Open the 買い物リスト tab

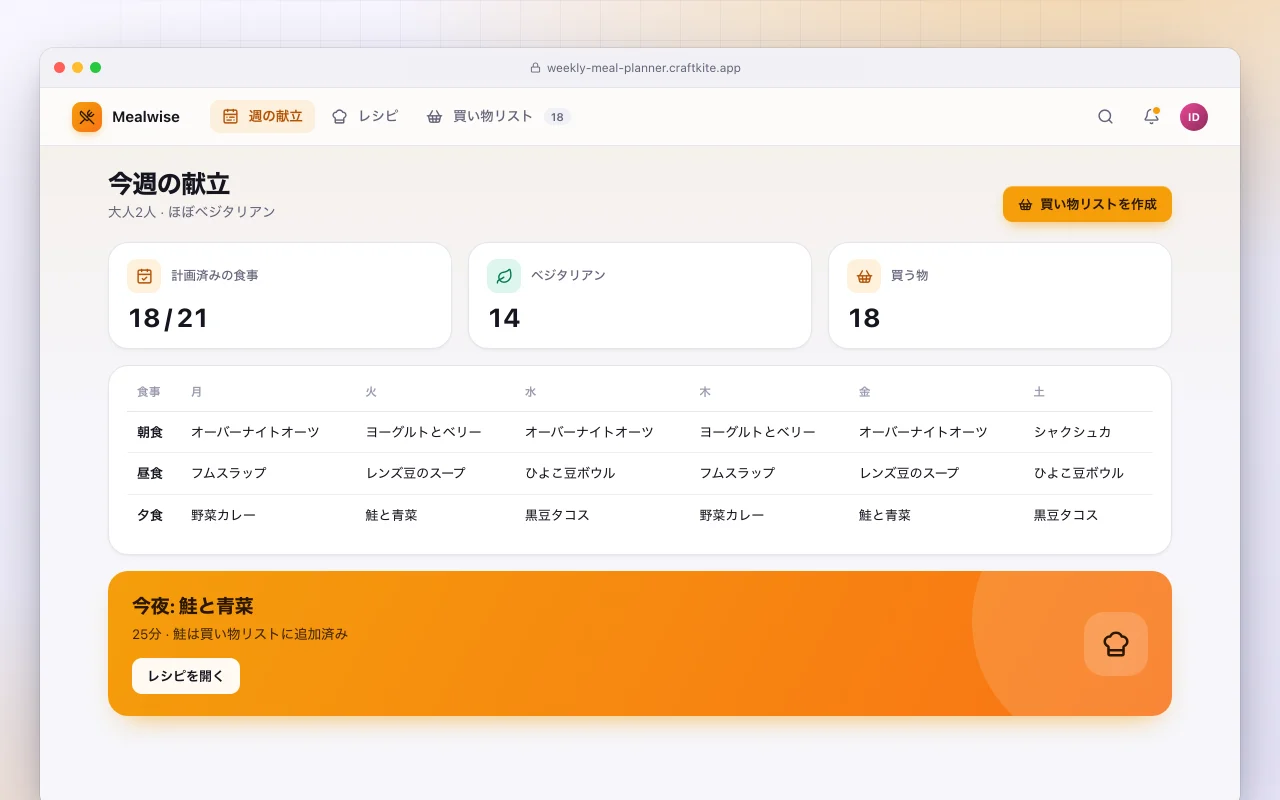click(497, 117)
